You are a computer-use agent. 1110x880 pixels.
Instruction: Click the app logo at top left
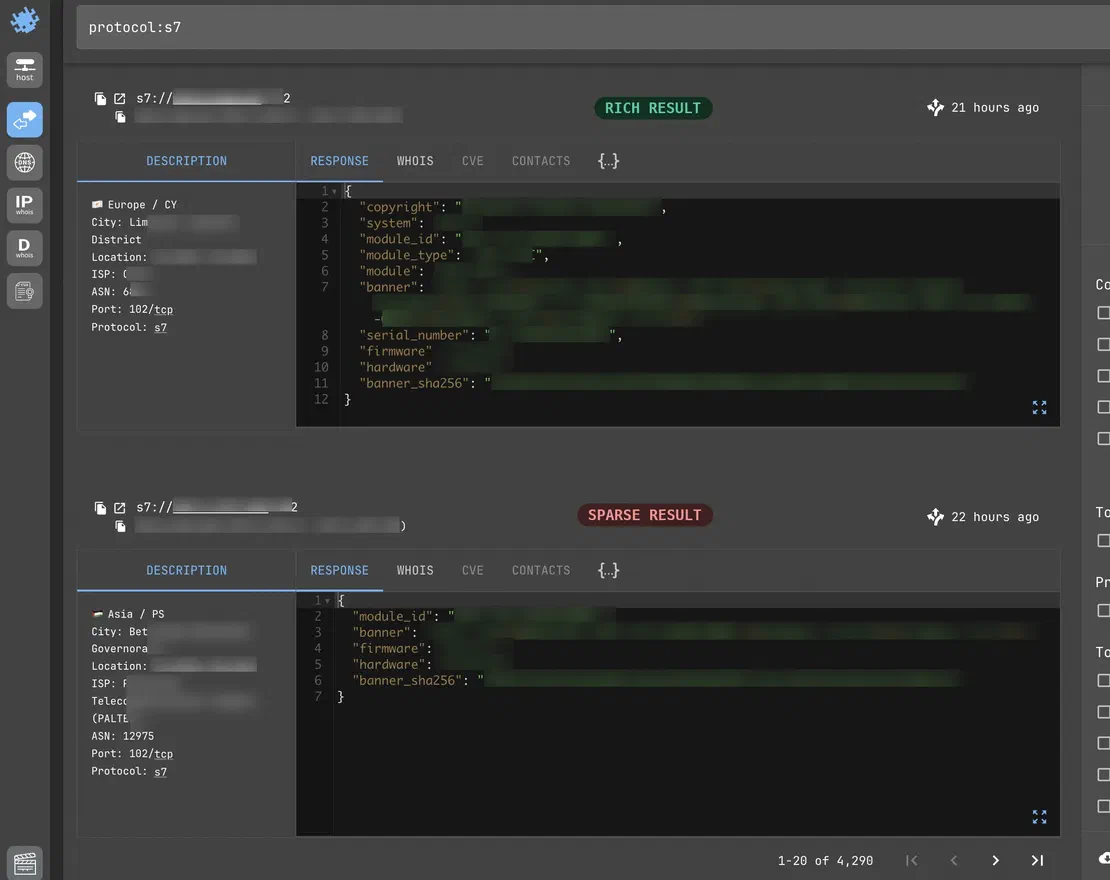pyautogui.click(x=25, y=20)
